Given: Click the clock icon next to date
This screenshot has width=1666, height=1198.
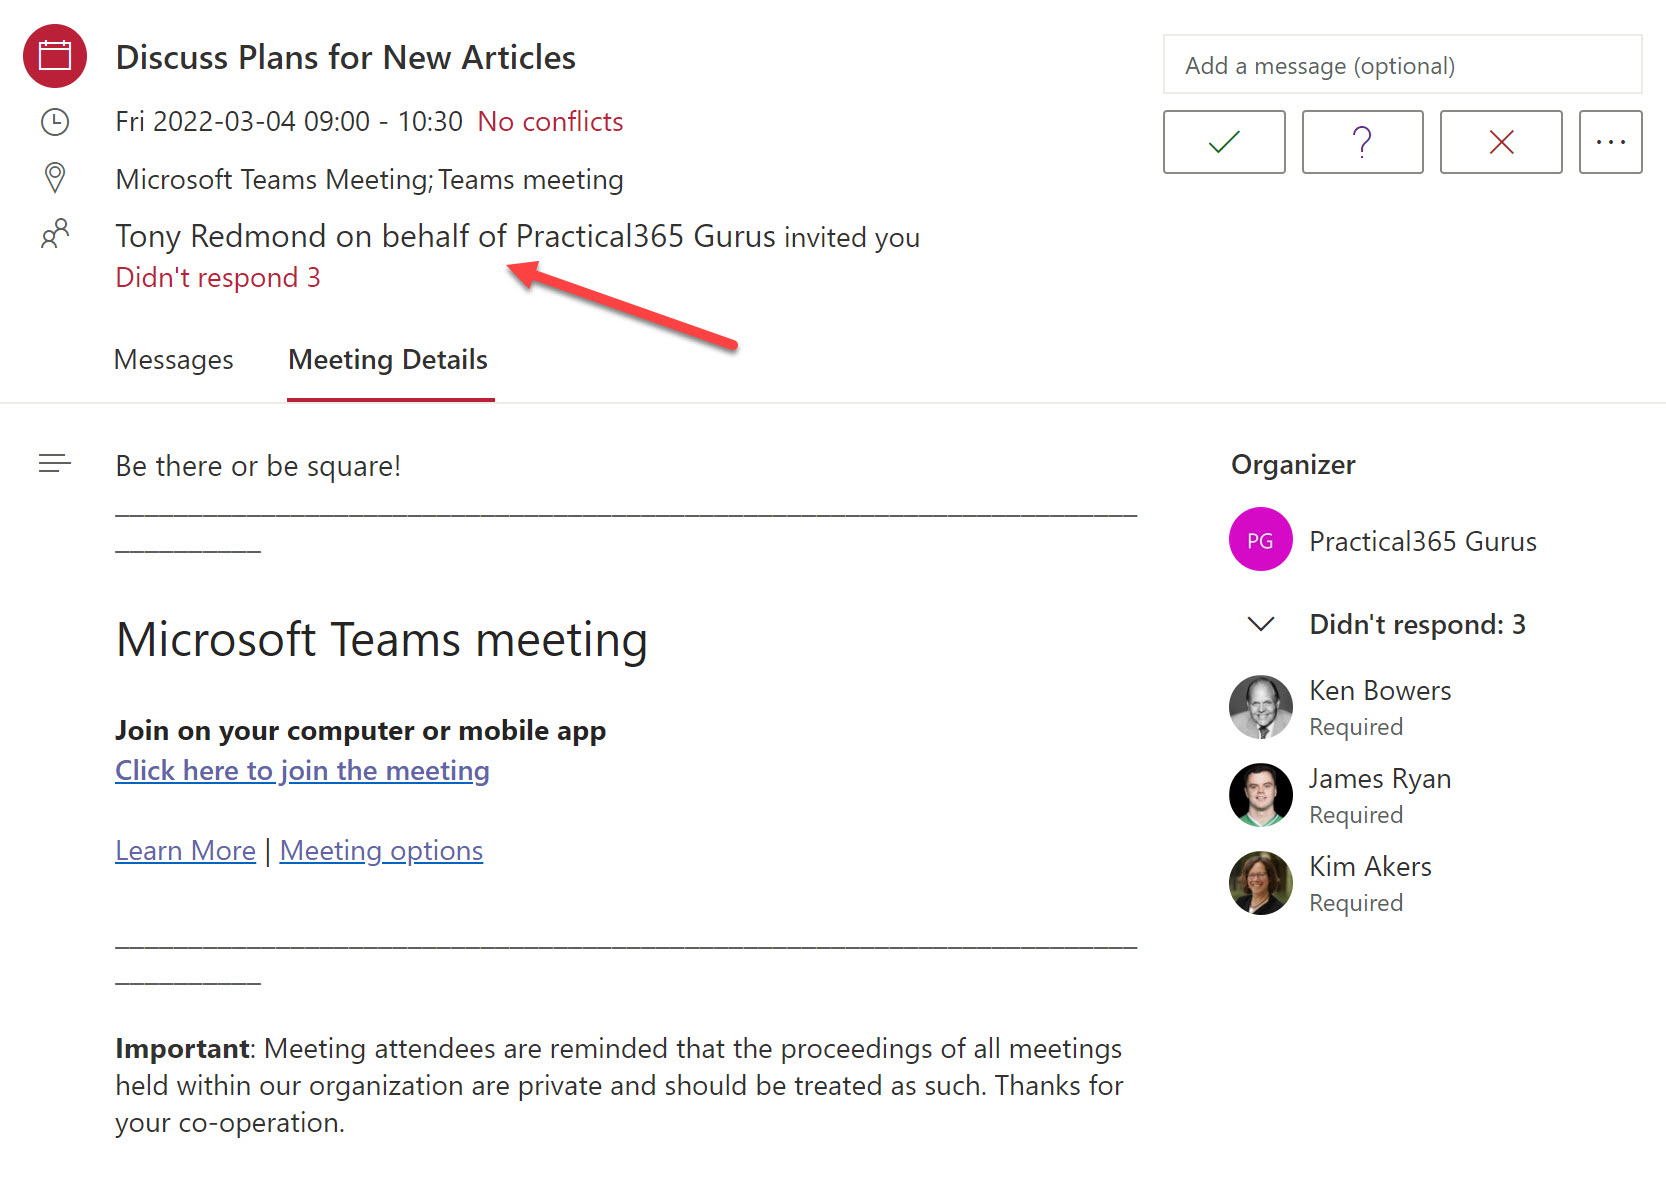Looking at the screenshot, I should coord(55,122).
